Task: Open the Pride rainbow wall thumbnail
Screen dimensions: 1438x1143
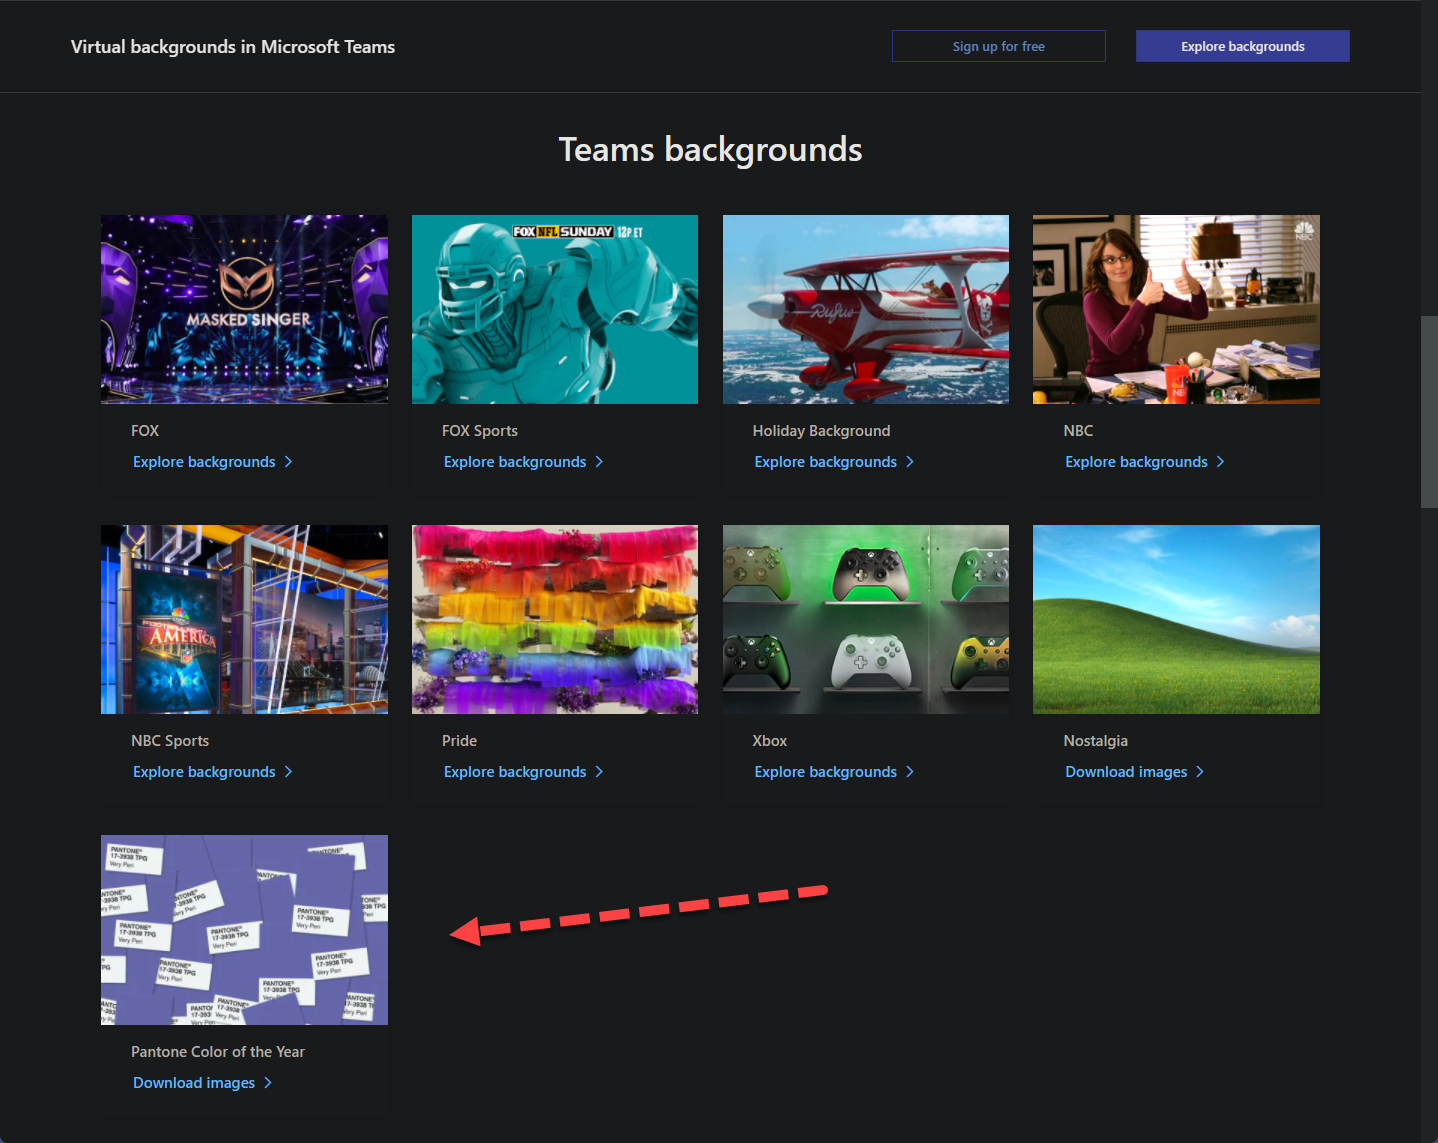Action: tap(555, 619)
